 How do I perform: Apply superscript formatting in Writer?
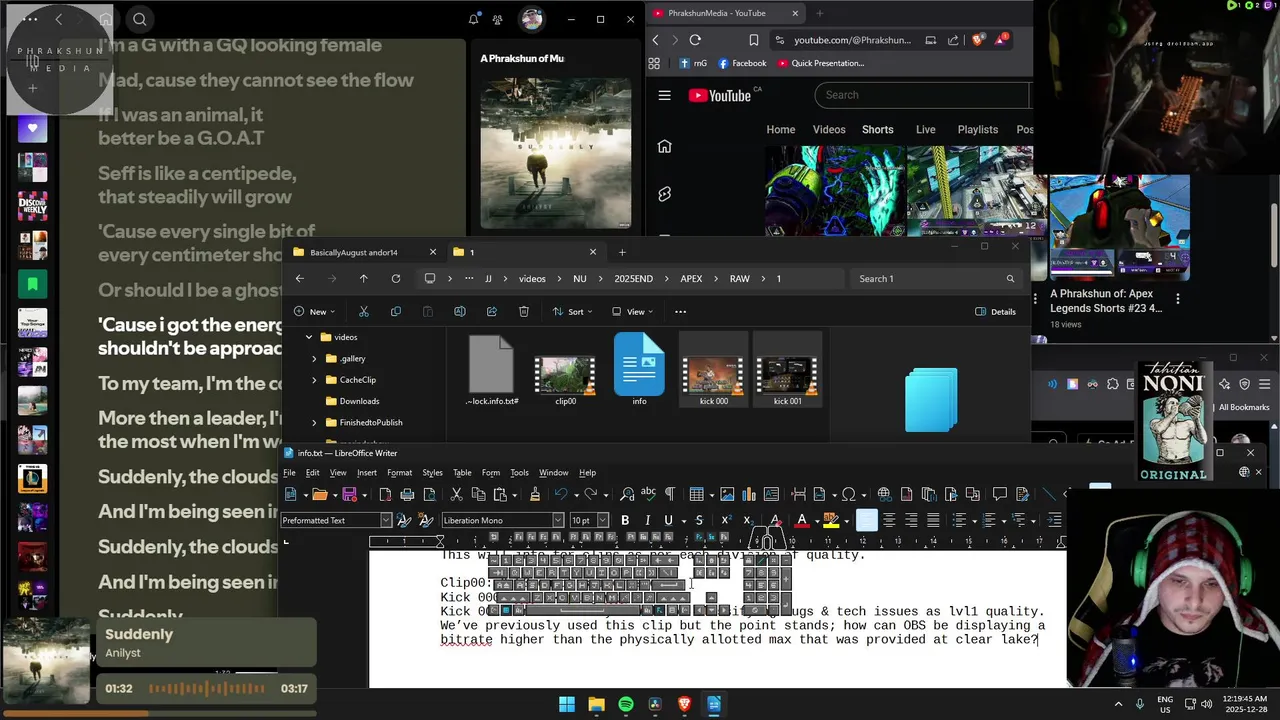pos(726,520)
